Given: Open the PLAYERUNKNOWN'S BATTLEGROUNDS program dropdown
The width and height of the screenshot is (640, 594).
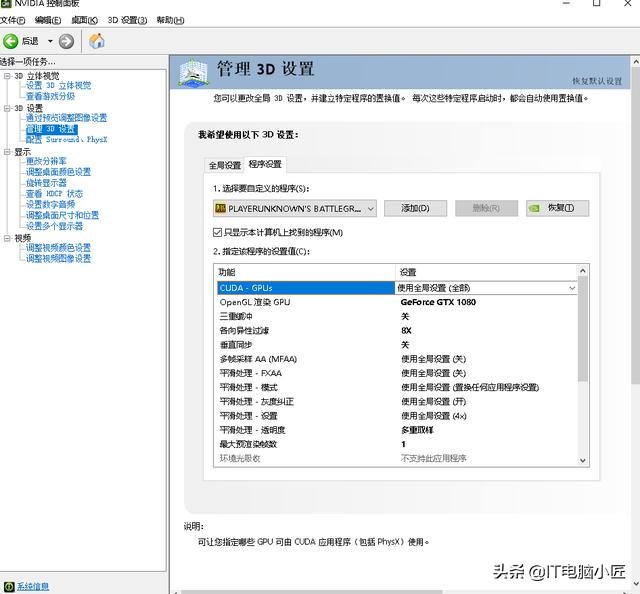Looking at the screenshot, I should (x=295, y=208).
